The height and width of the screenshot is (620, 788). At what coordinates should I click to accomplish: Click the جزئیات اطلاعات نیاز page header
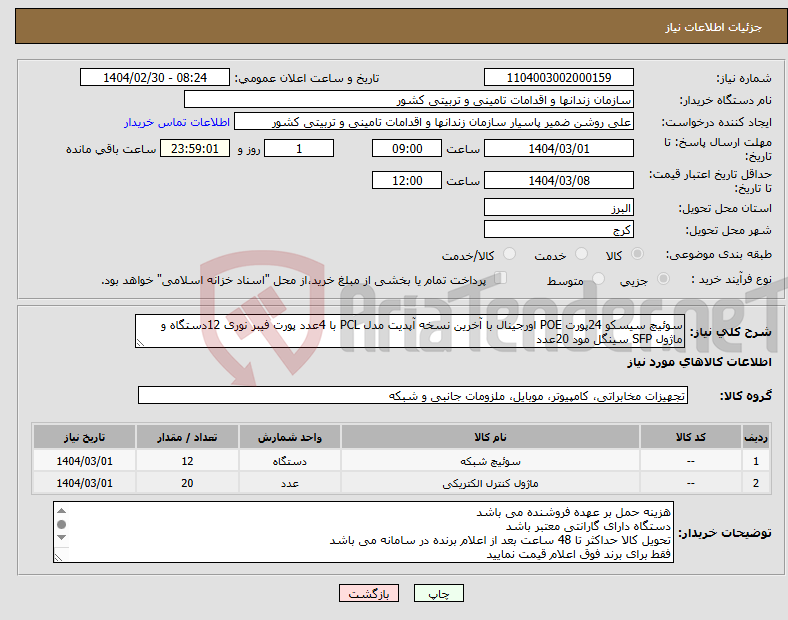pyautogui.click(x=713, y=27)
